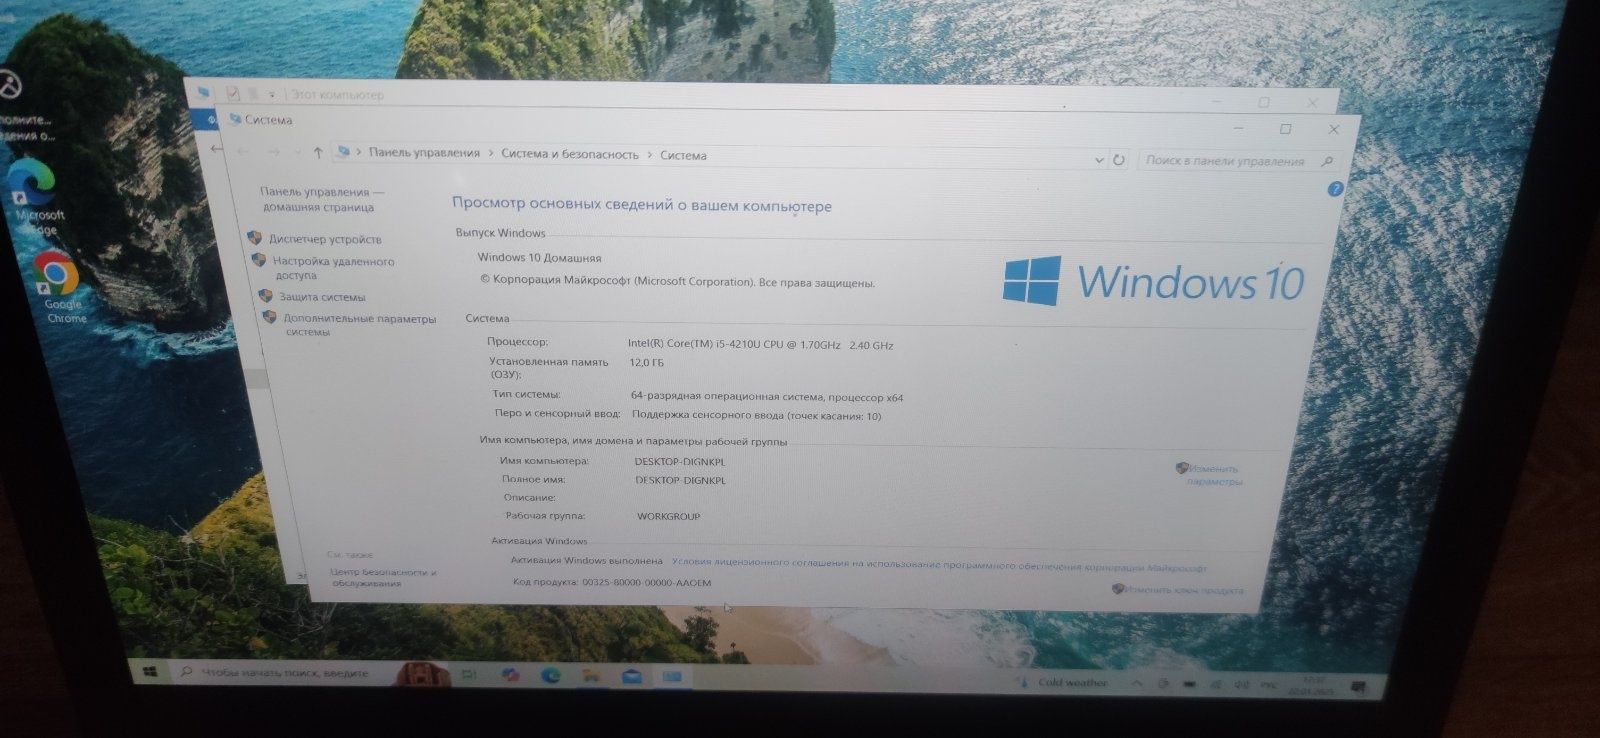Maximize the Система window
This screenshot has height=738, width=1600.
[1286, 129]
